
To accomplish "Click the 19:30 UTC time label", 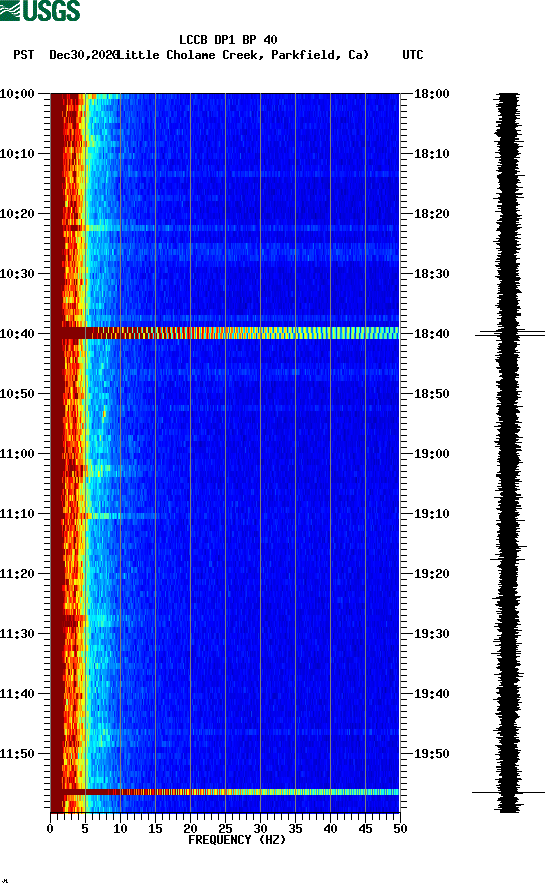I will pos(432,634).
